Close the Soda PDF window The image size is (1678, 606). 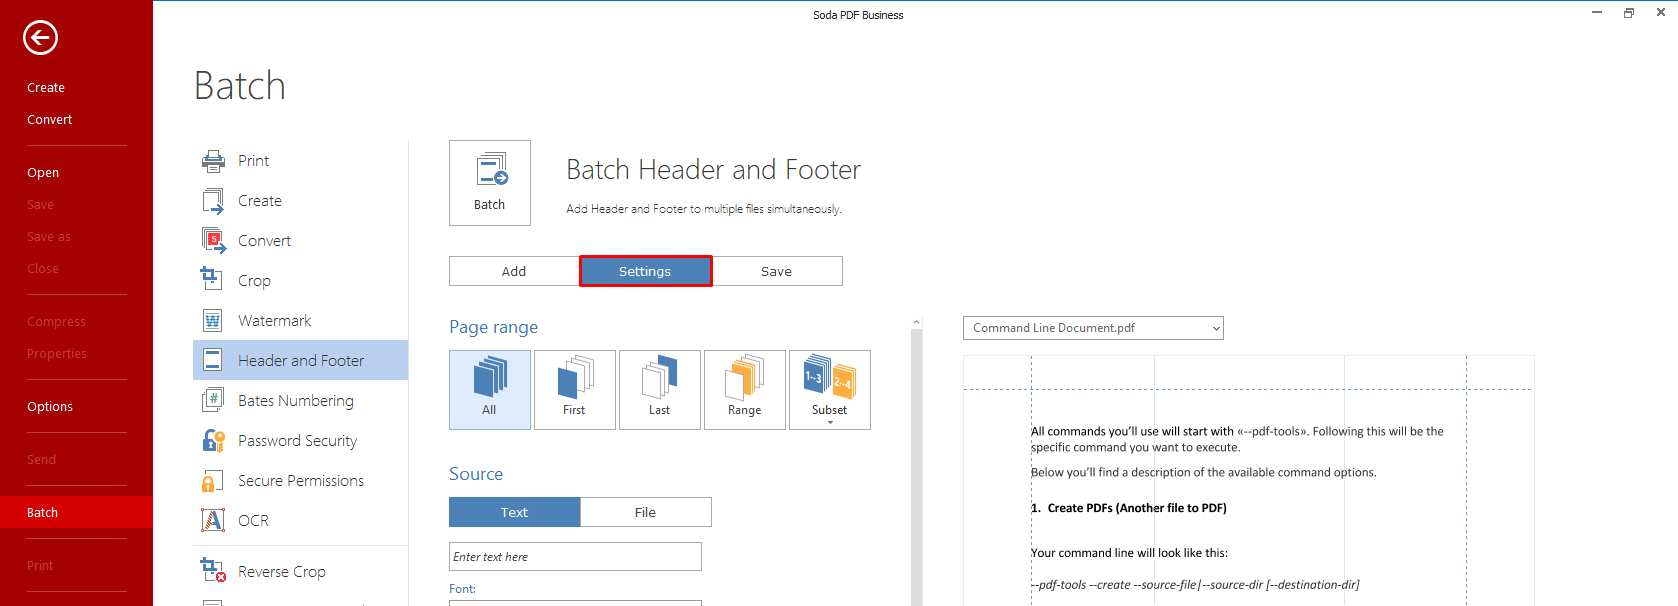(1661, 13)
